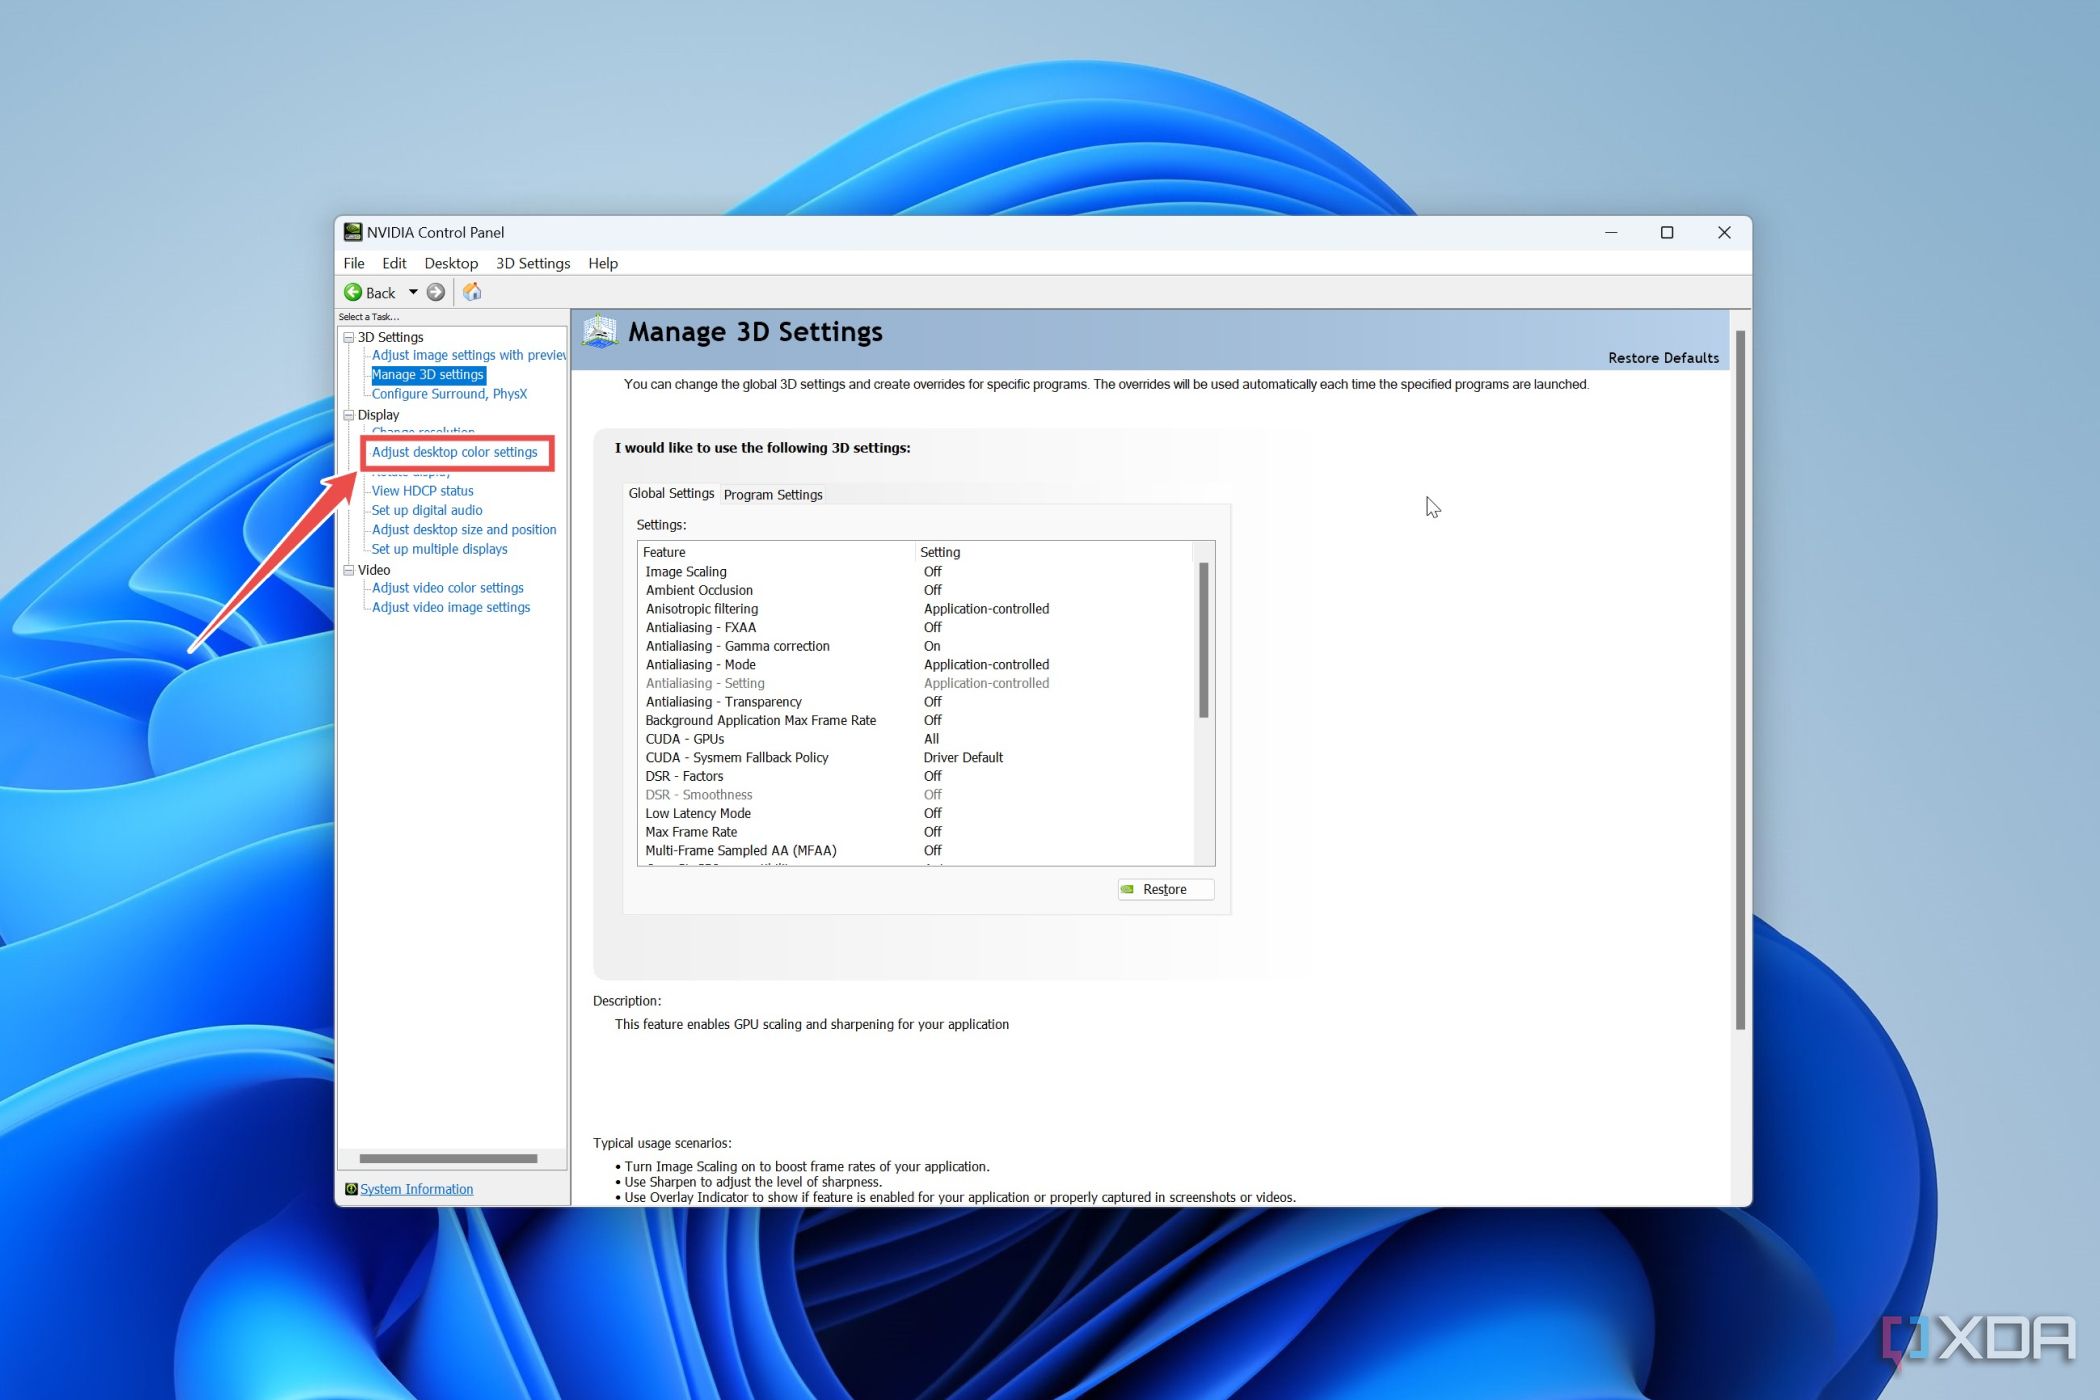Click the Adjust video color settings icon
The image size is (2100, 1400).
pyautogui.click(x=447, y=586)
